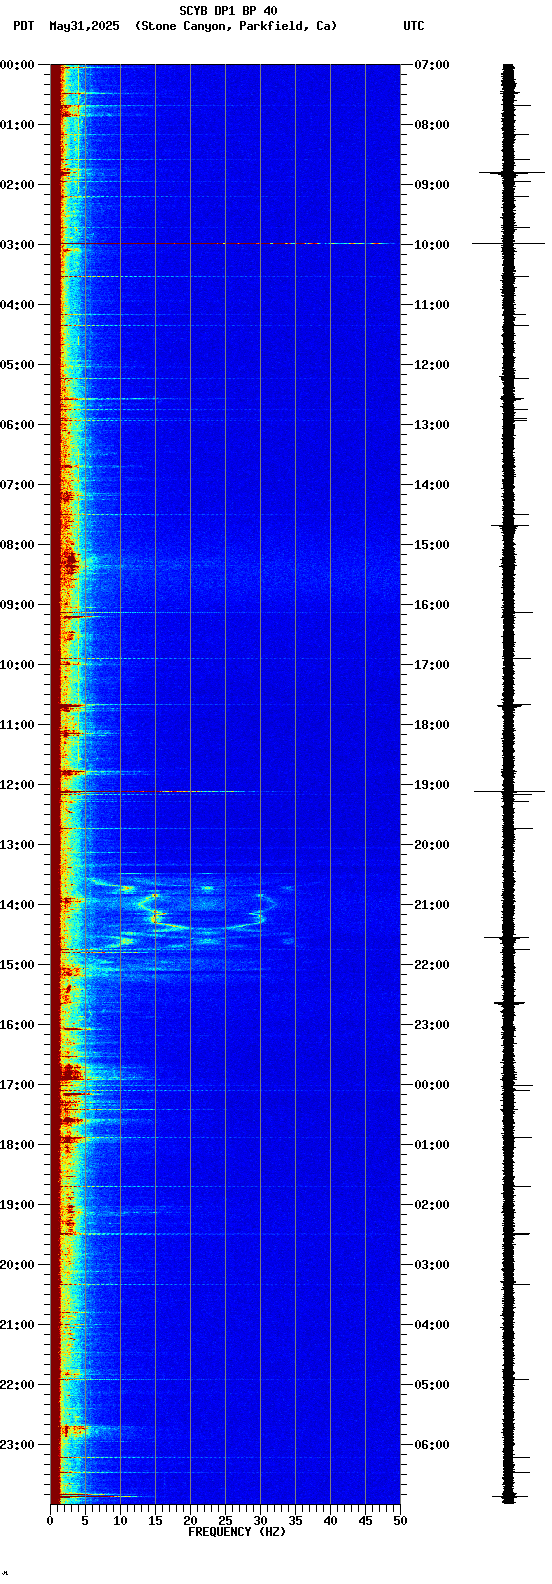The width and height of the screenshot is (552, 1584).
Task: Click the PDT time label 23:00
Action: [17, 1445]
